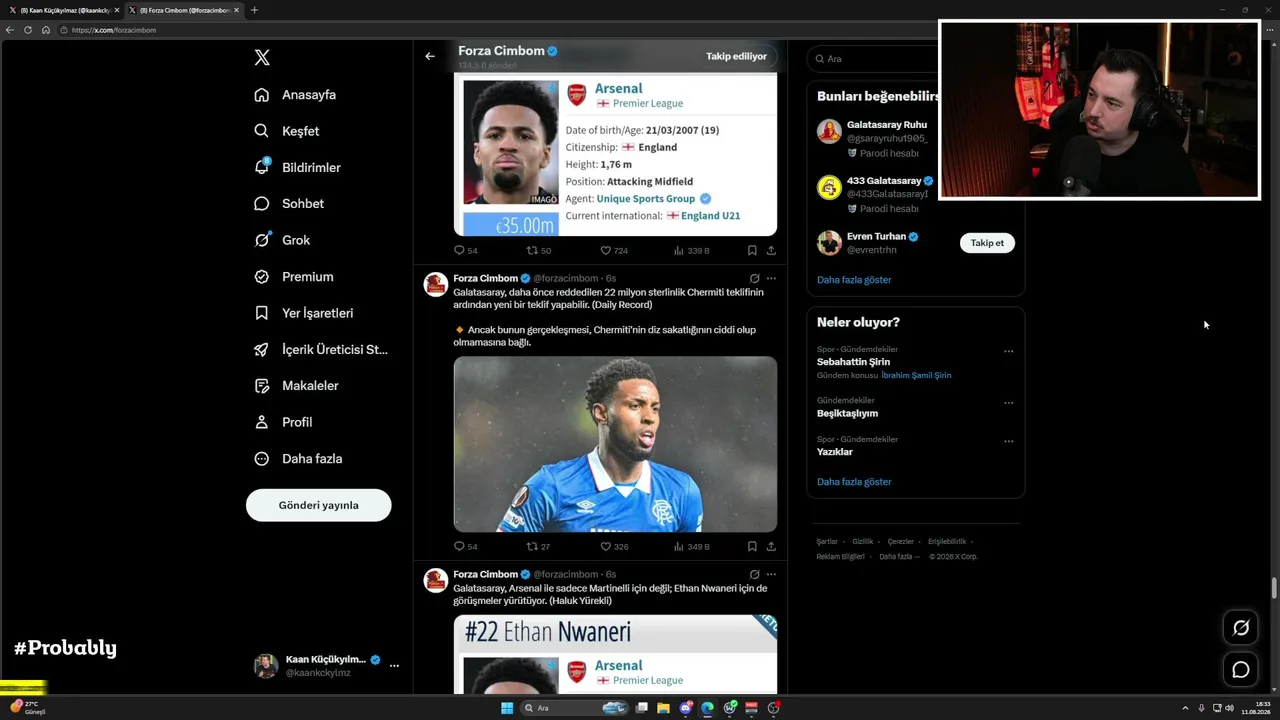Open the floating messages button
This screenshot has width=1280, height=720.
pos(1241,670)
